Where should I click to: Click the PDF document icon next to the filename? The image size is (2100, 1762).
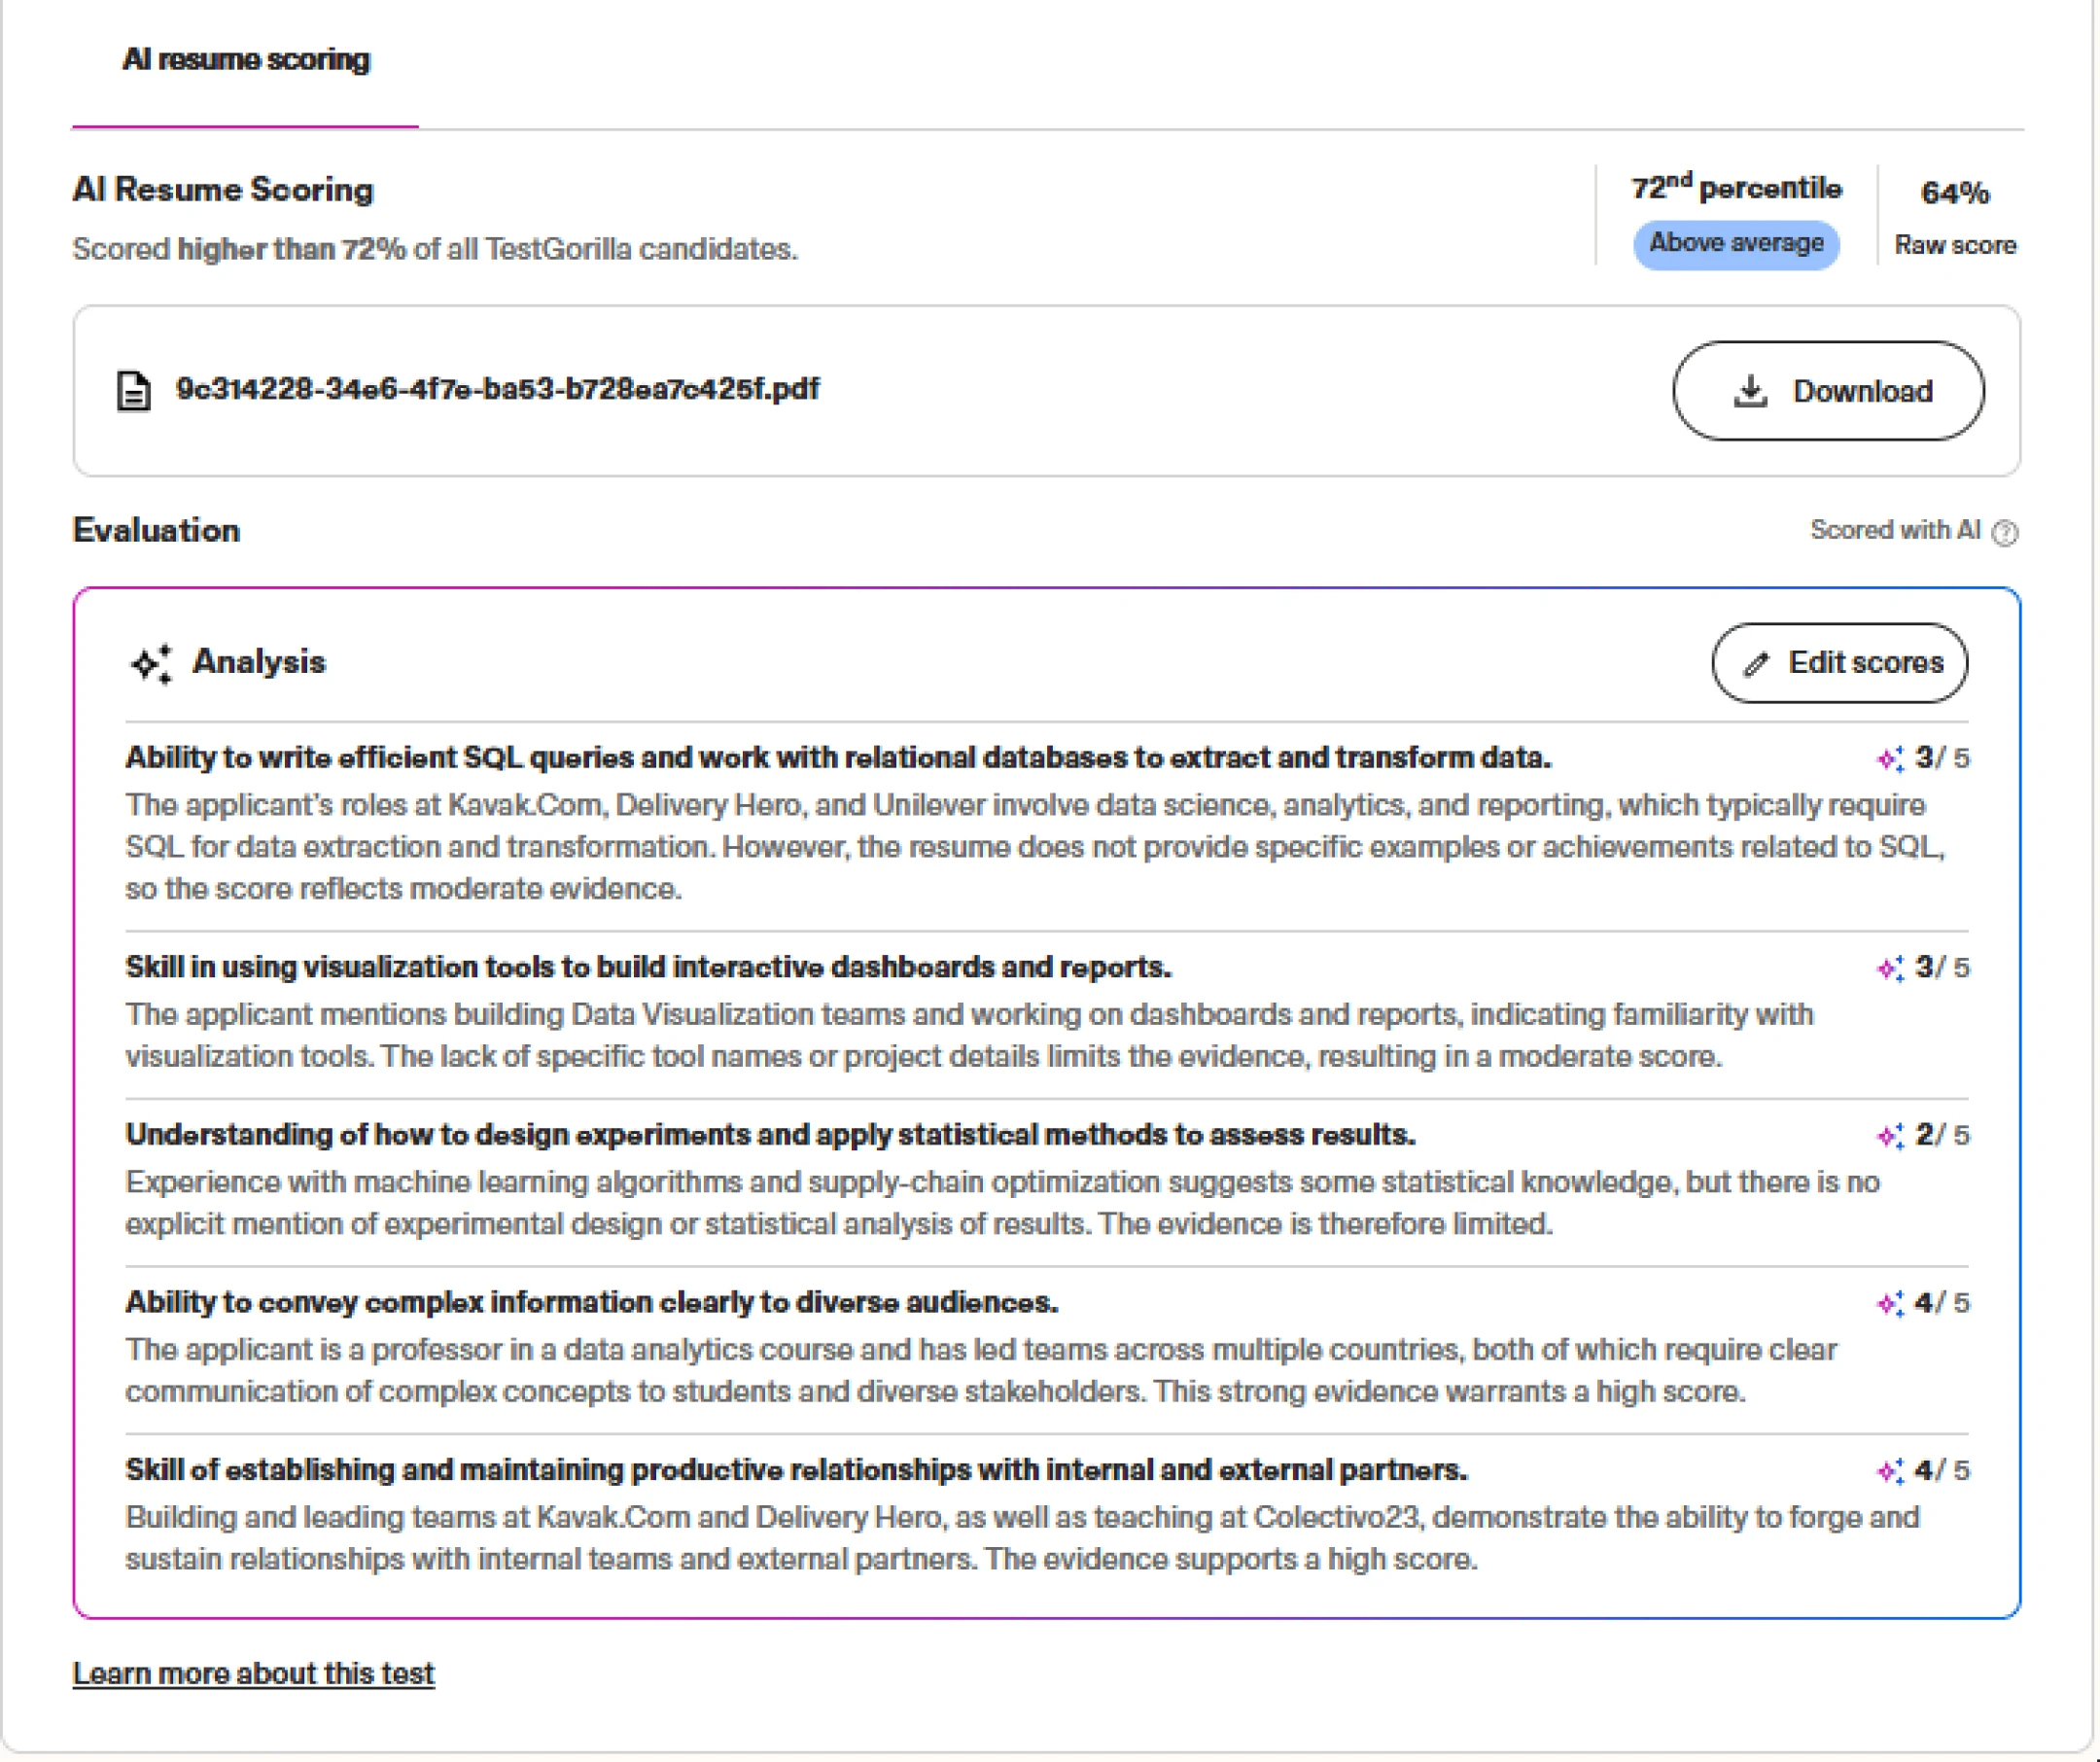(134, 390)
